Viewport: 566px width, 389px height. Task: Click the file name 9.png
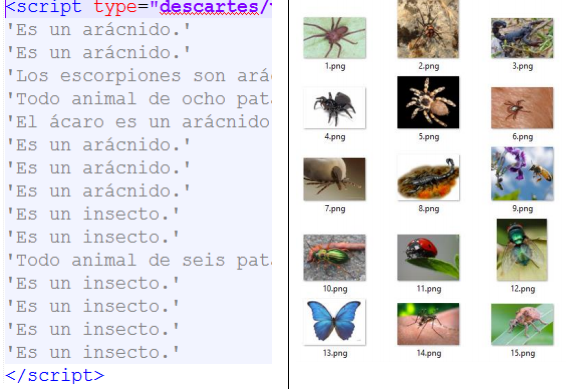pos(523,209)
